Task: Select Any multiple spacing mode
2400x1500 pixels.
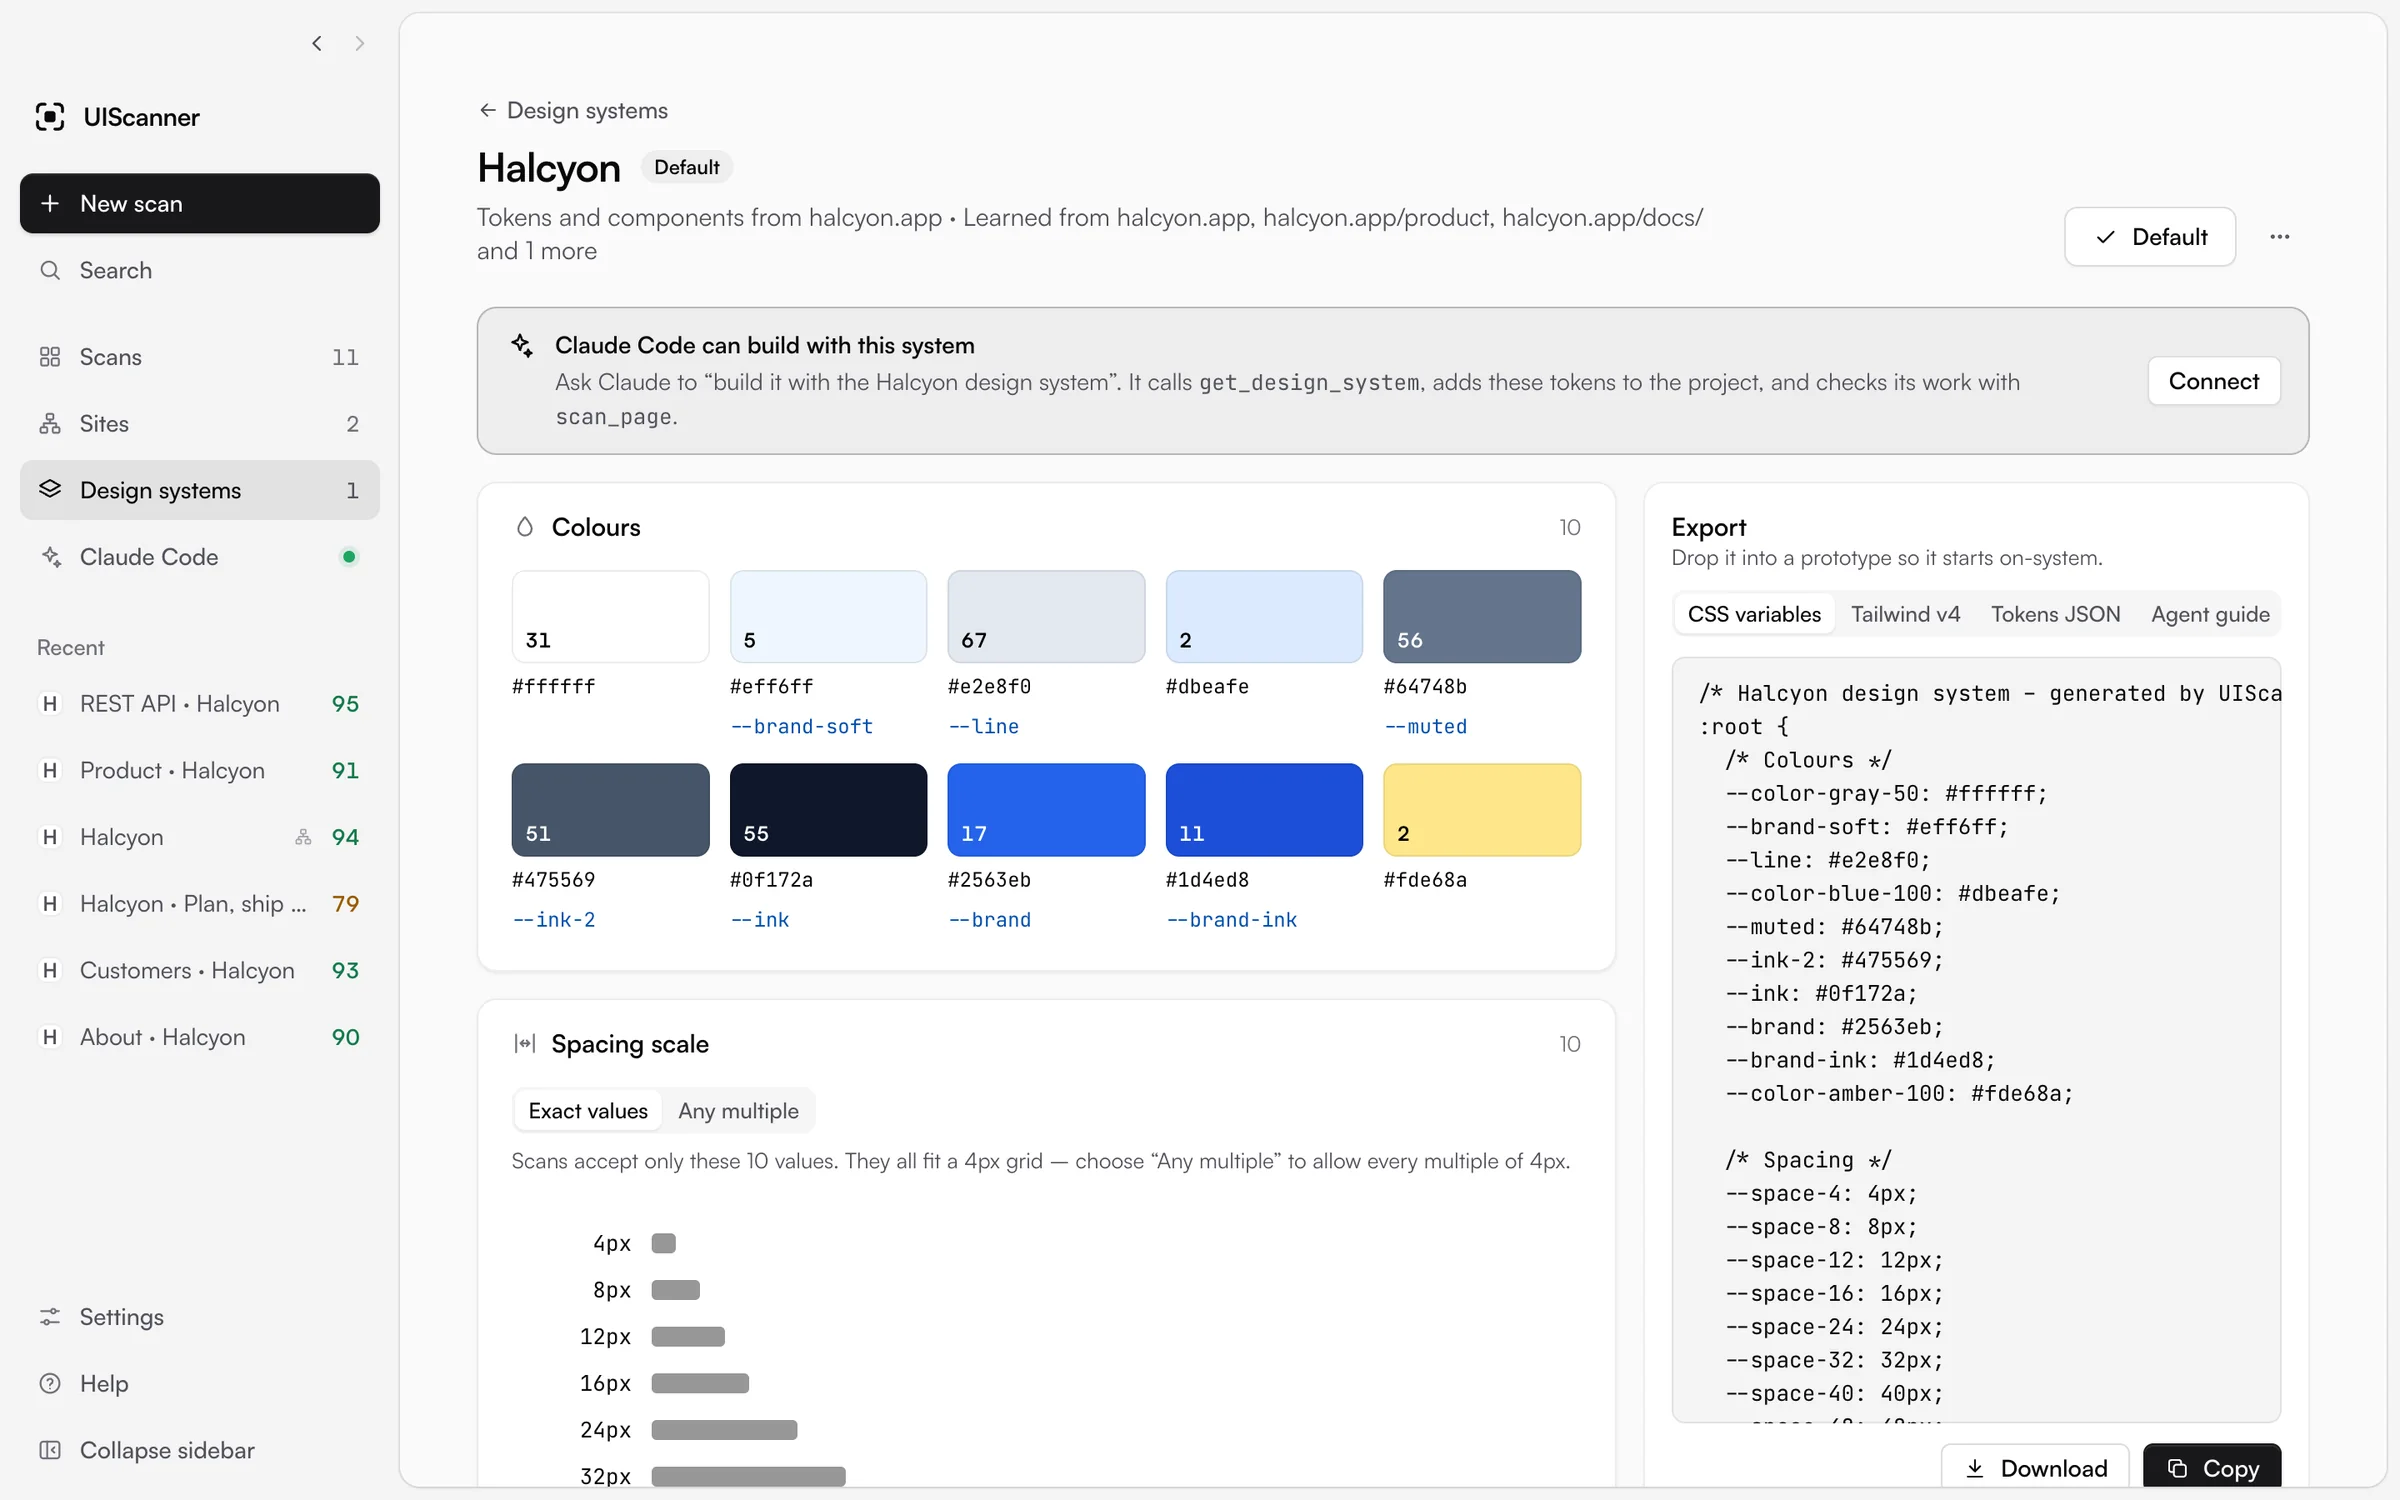Action: (738, 1111)
